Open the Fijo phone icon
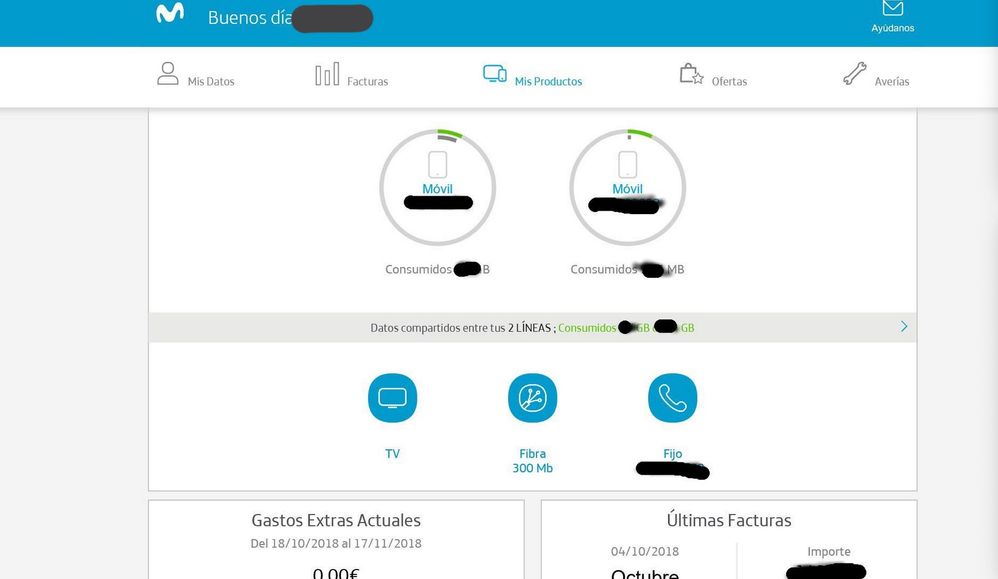The width and height of the screenshot is (998, 579). pos(672,398)
